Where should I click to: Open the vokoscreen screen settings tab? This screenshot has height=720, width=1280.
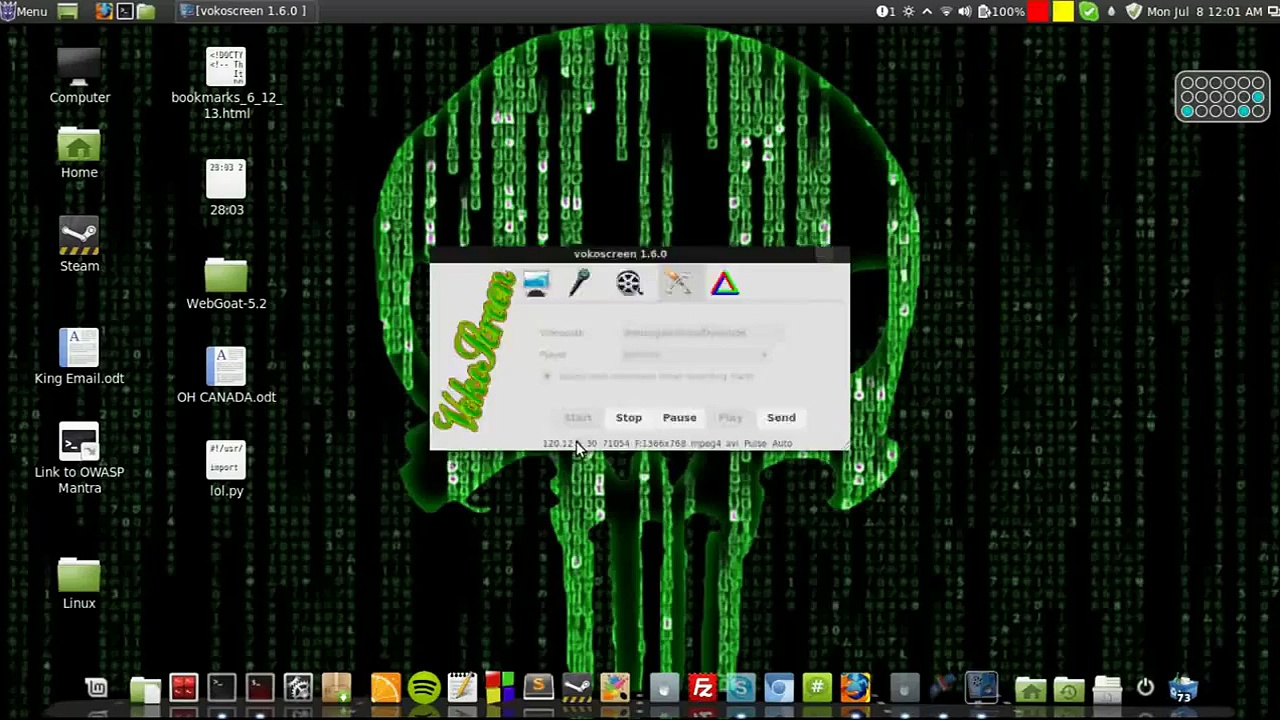(x=536, y=284)
